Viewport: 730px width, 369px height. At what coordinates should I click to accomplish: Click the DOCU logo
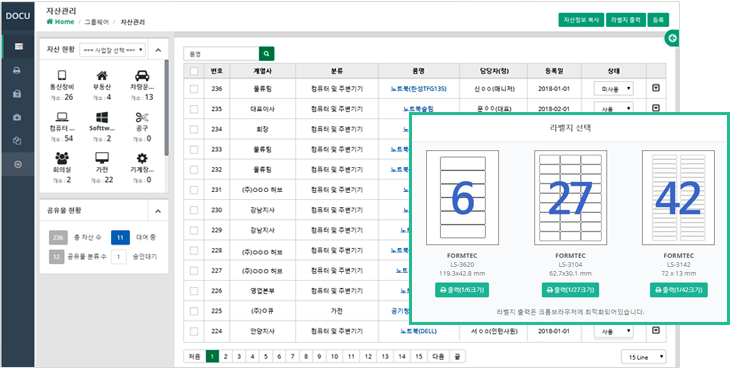tap(18, 16)
